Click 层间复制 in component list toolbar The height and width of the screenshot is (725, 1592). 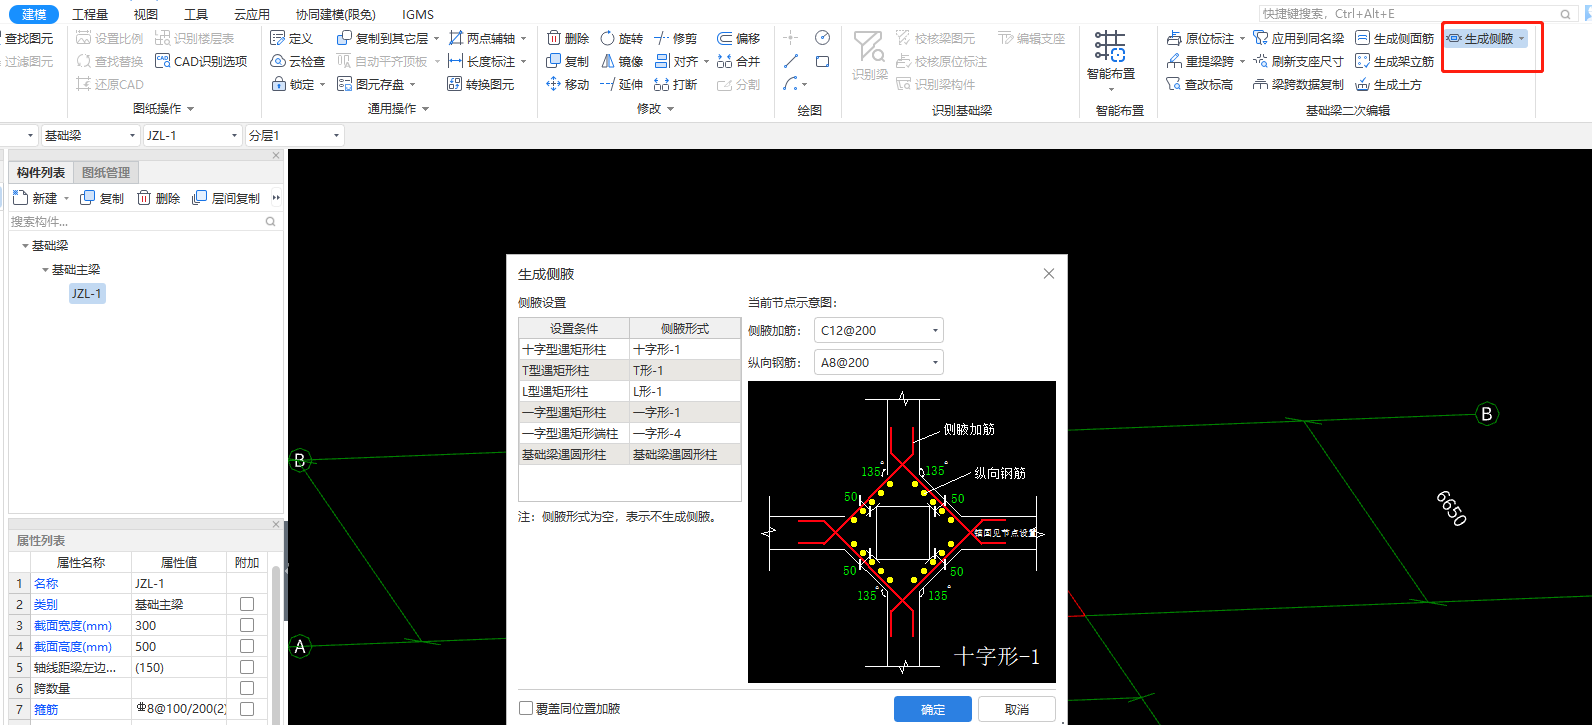227,198
